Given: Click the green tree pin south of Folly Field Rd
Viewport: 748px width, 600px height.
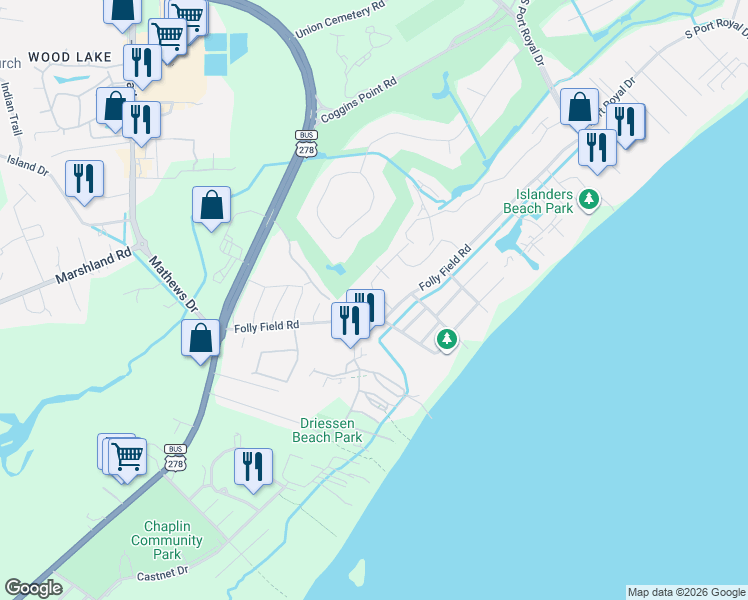Looking at the screenshot, I should 447,341.
